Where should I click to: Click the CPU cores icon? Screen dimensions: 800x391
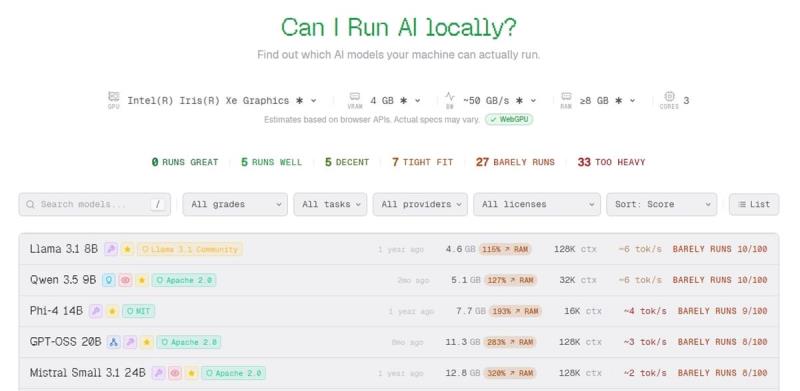669,96
